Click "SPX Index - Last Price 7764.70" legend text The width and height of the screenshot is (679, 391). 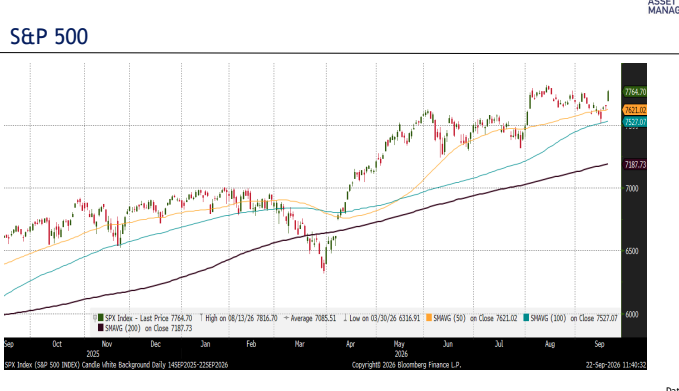click(149, 318)
